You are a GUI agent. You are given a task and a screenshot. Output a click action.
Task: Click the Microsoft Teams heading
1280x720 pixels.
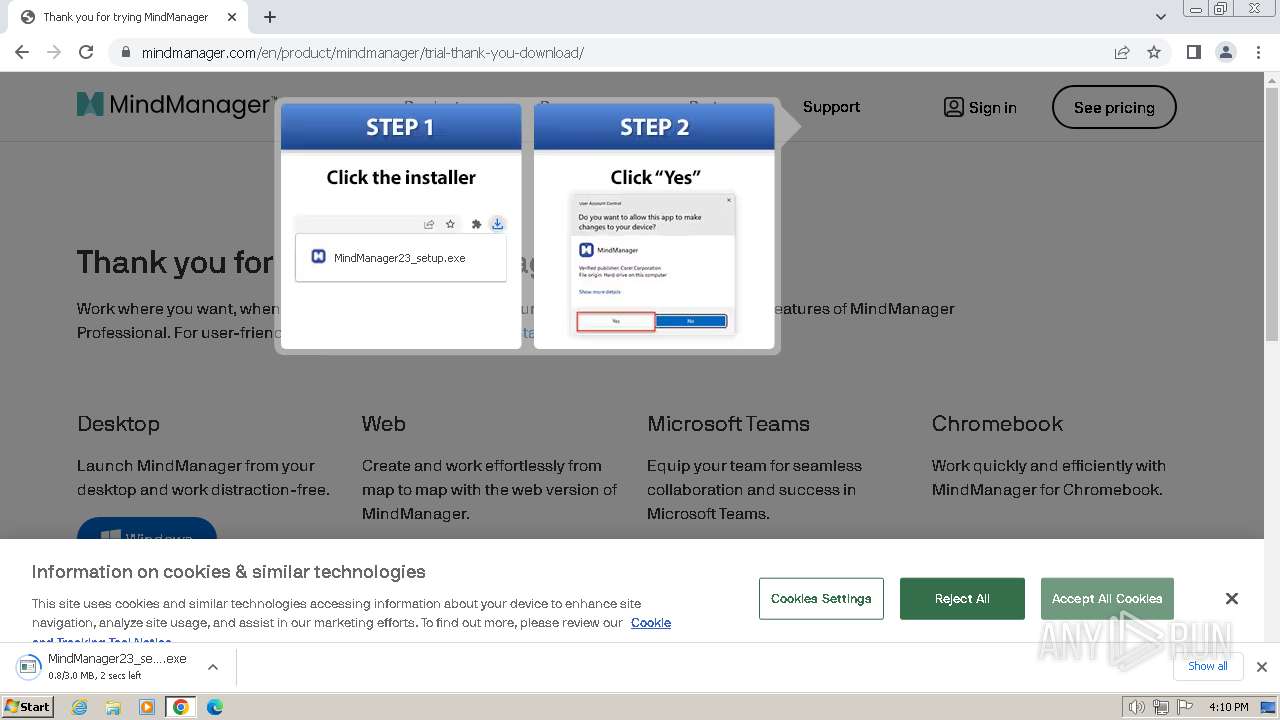point(728,424)
